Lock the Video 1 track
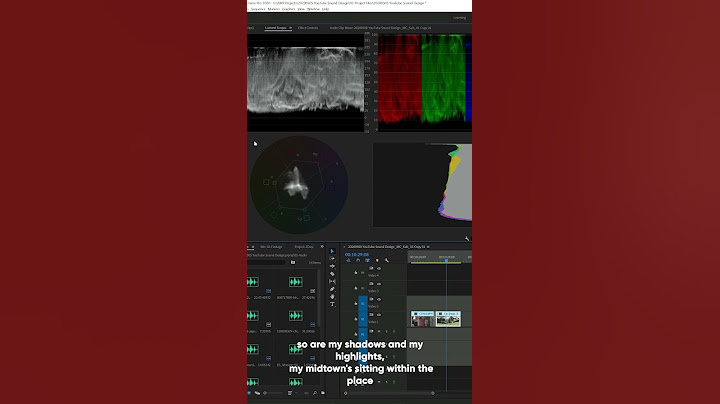 click(356, 319)
